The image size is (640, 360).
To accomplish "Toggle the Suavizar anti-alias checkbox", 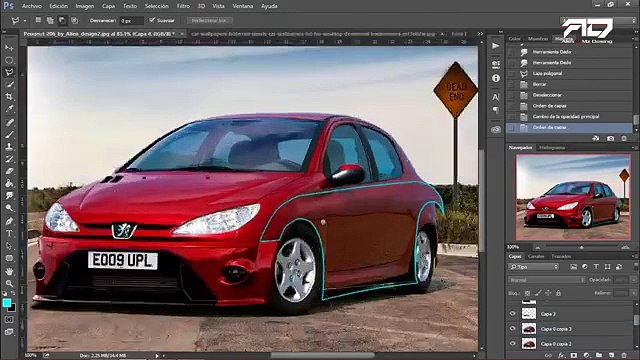I will click(152, 20).
